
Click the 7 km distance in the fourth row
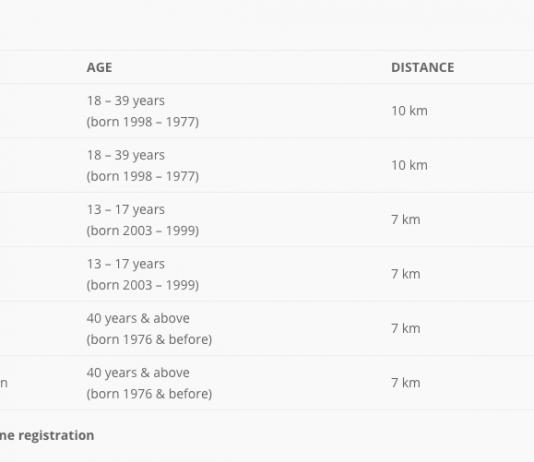(406, 274)
